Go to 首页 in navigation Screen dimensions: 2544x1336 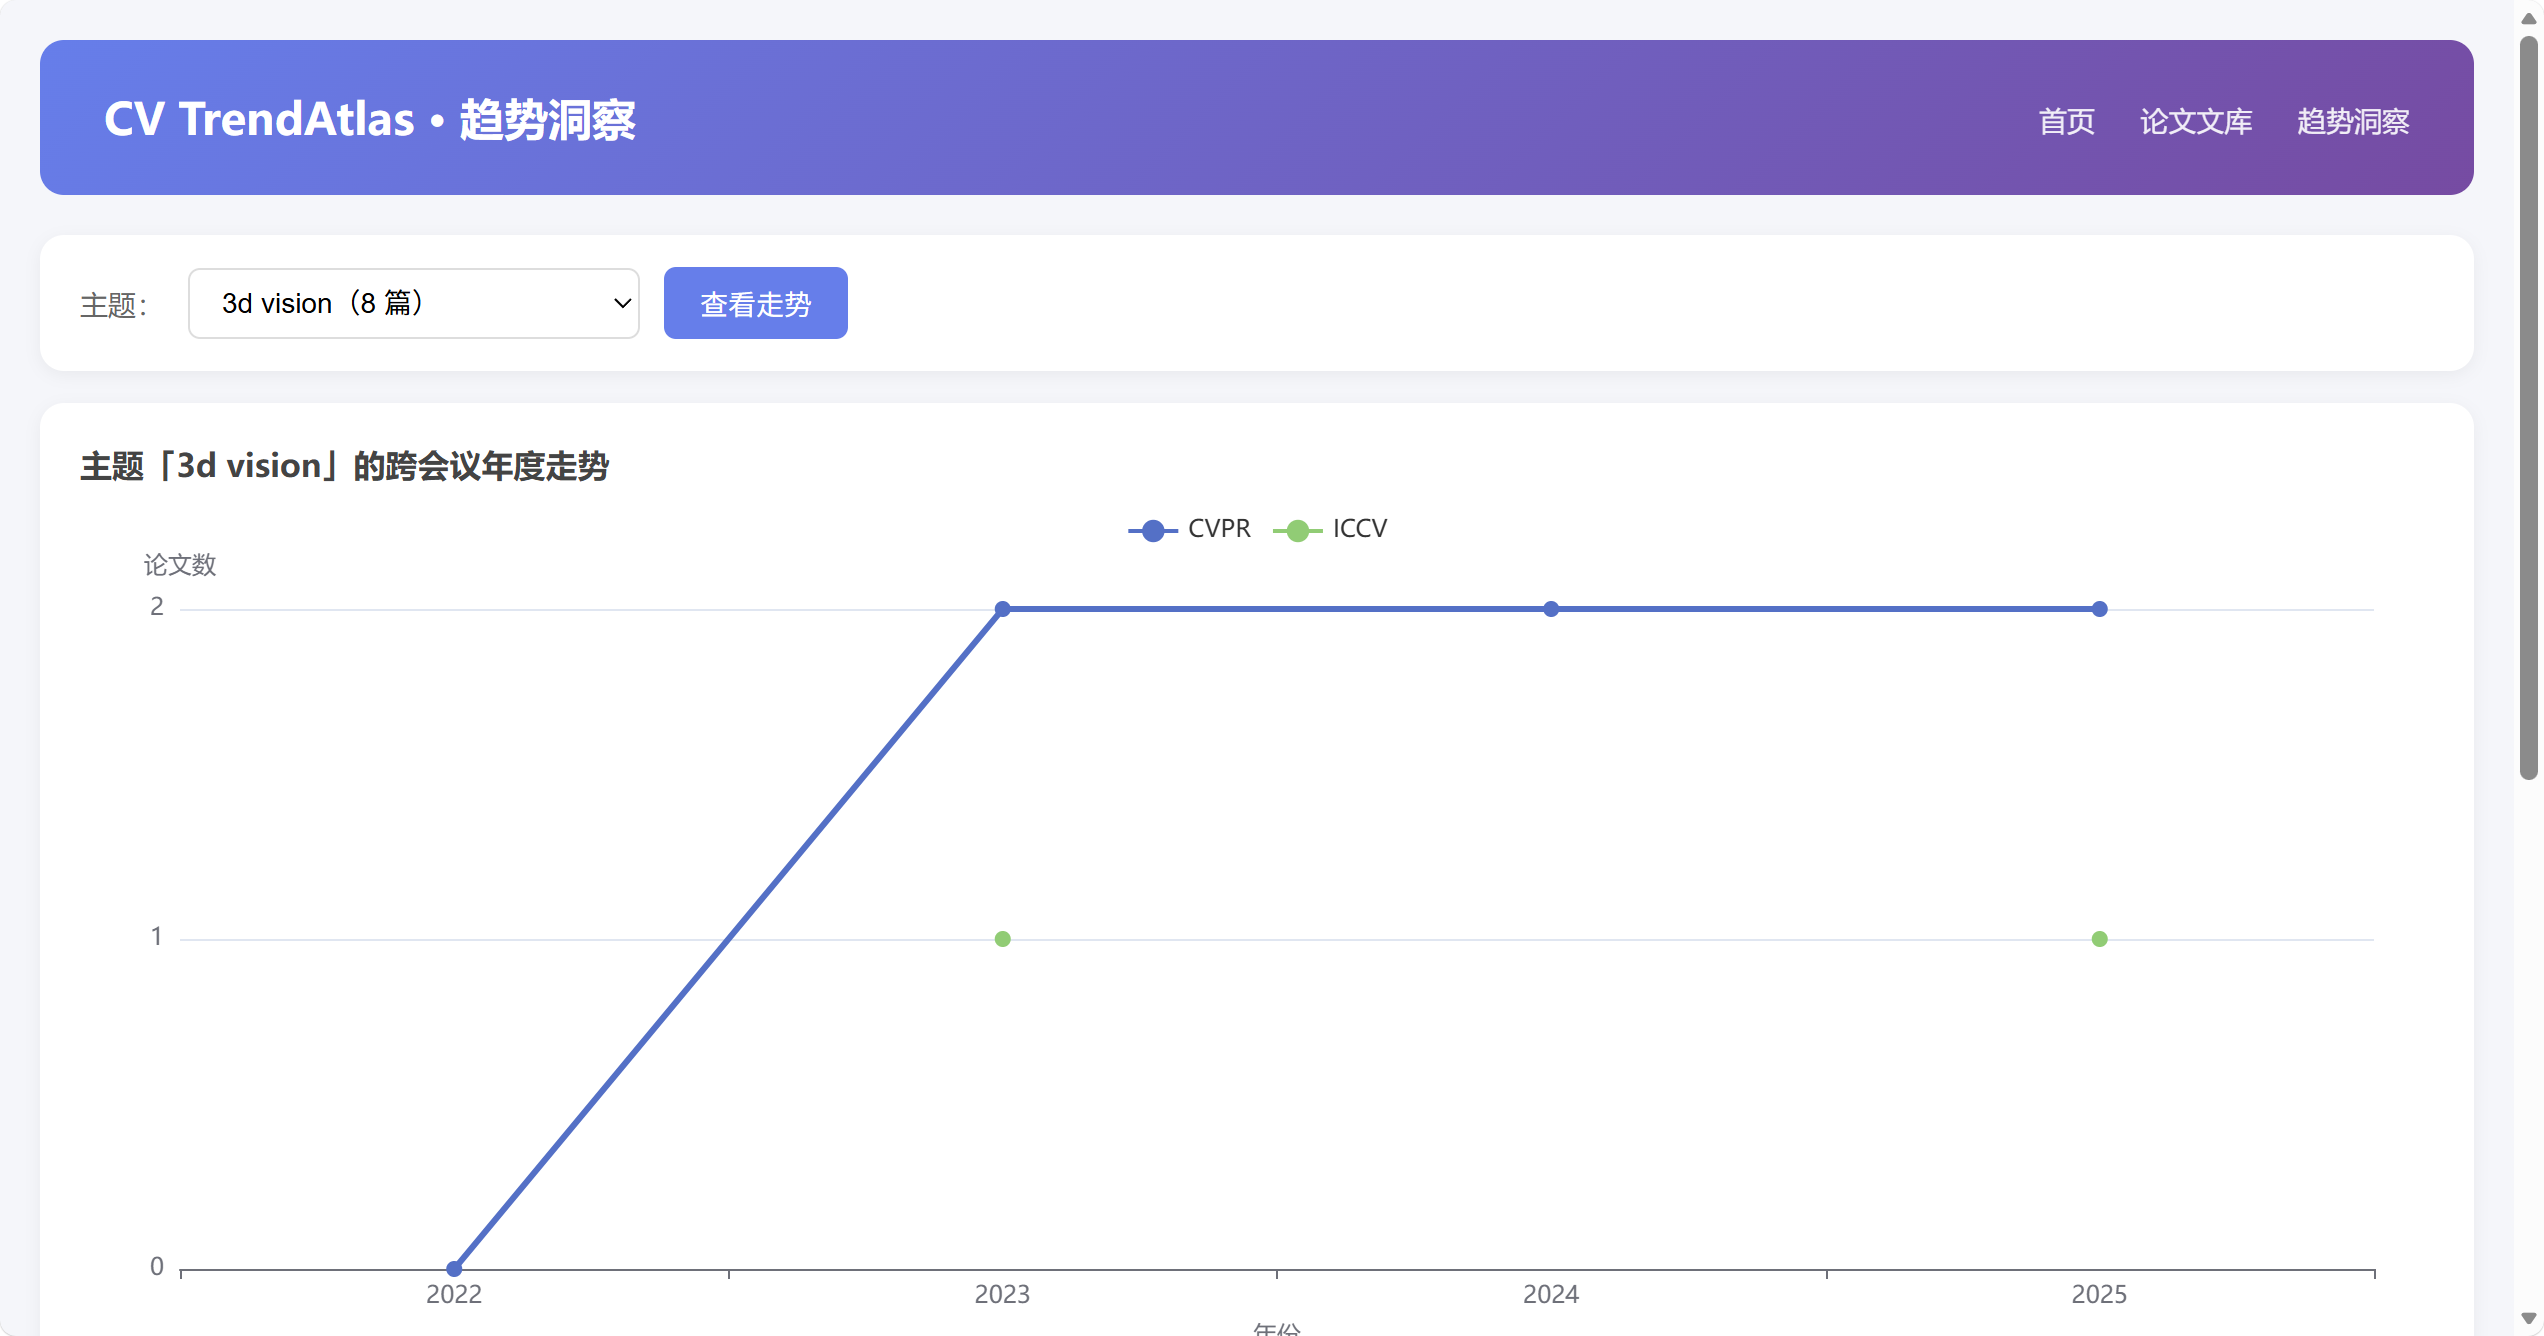[x=2066, y=121]
